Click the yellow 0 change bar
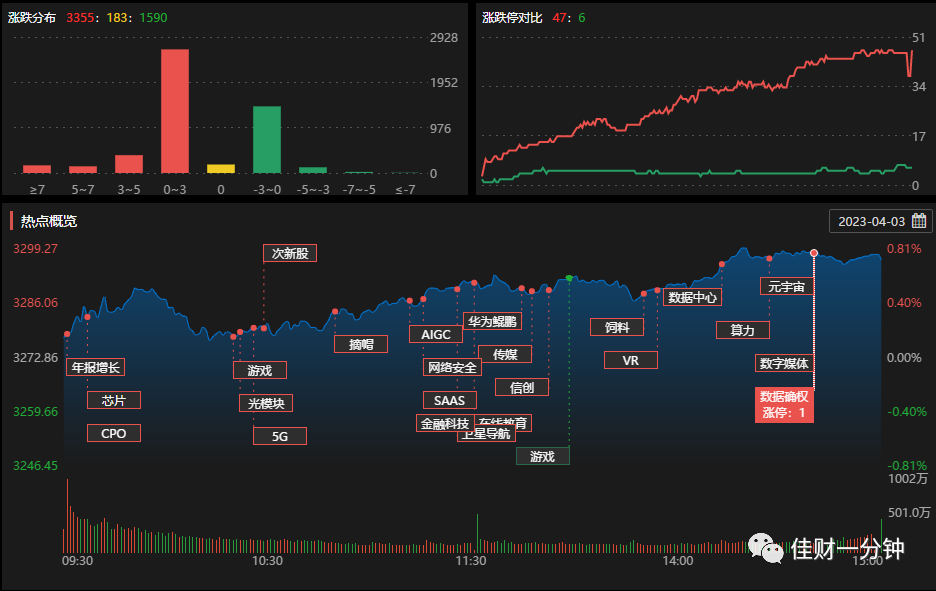 (221, 169)
